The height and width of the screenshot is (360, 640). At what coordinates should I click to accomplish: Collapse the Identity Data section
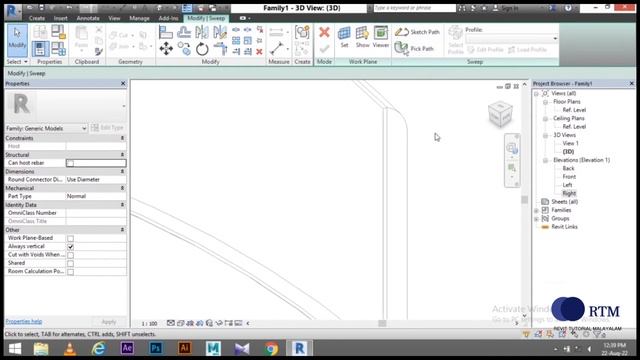click(x=122, y=205)
